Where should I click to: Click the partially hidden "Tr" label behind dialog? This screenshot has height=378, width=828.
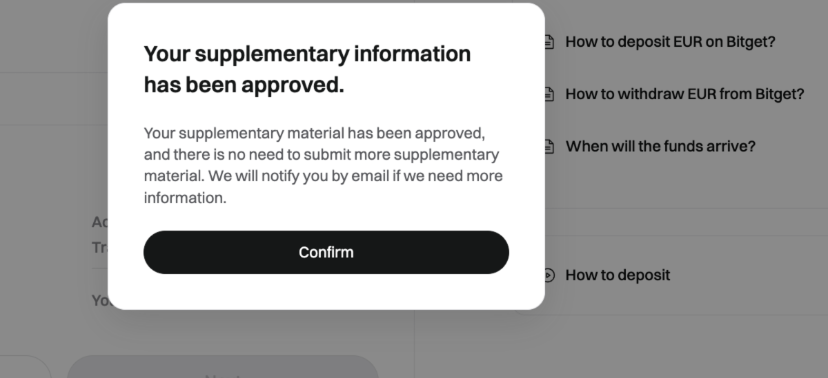point(100,247)
